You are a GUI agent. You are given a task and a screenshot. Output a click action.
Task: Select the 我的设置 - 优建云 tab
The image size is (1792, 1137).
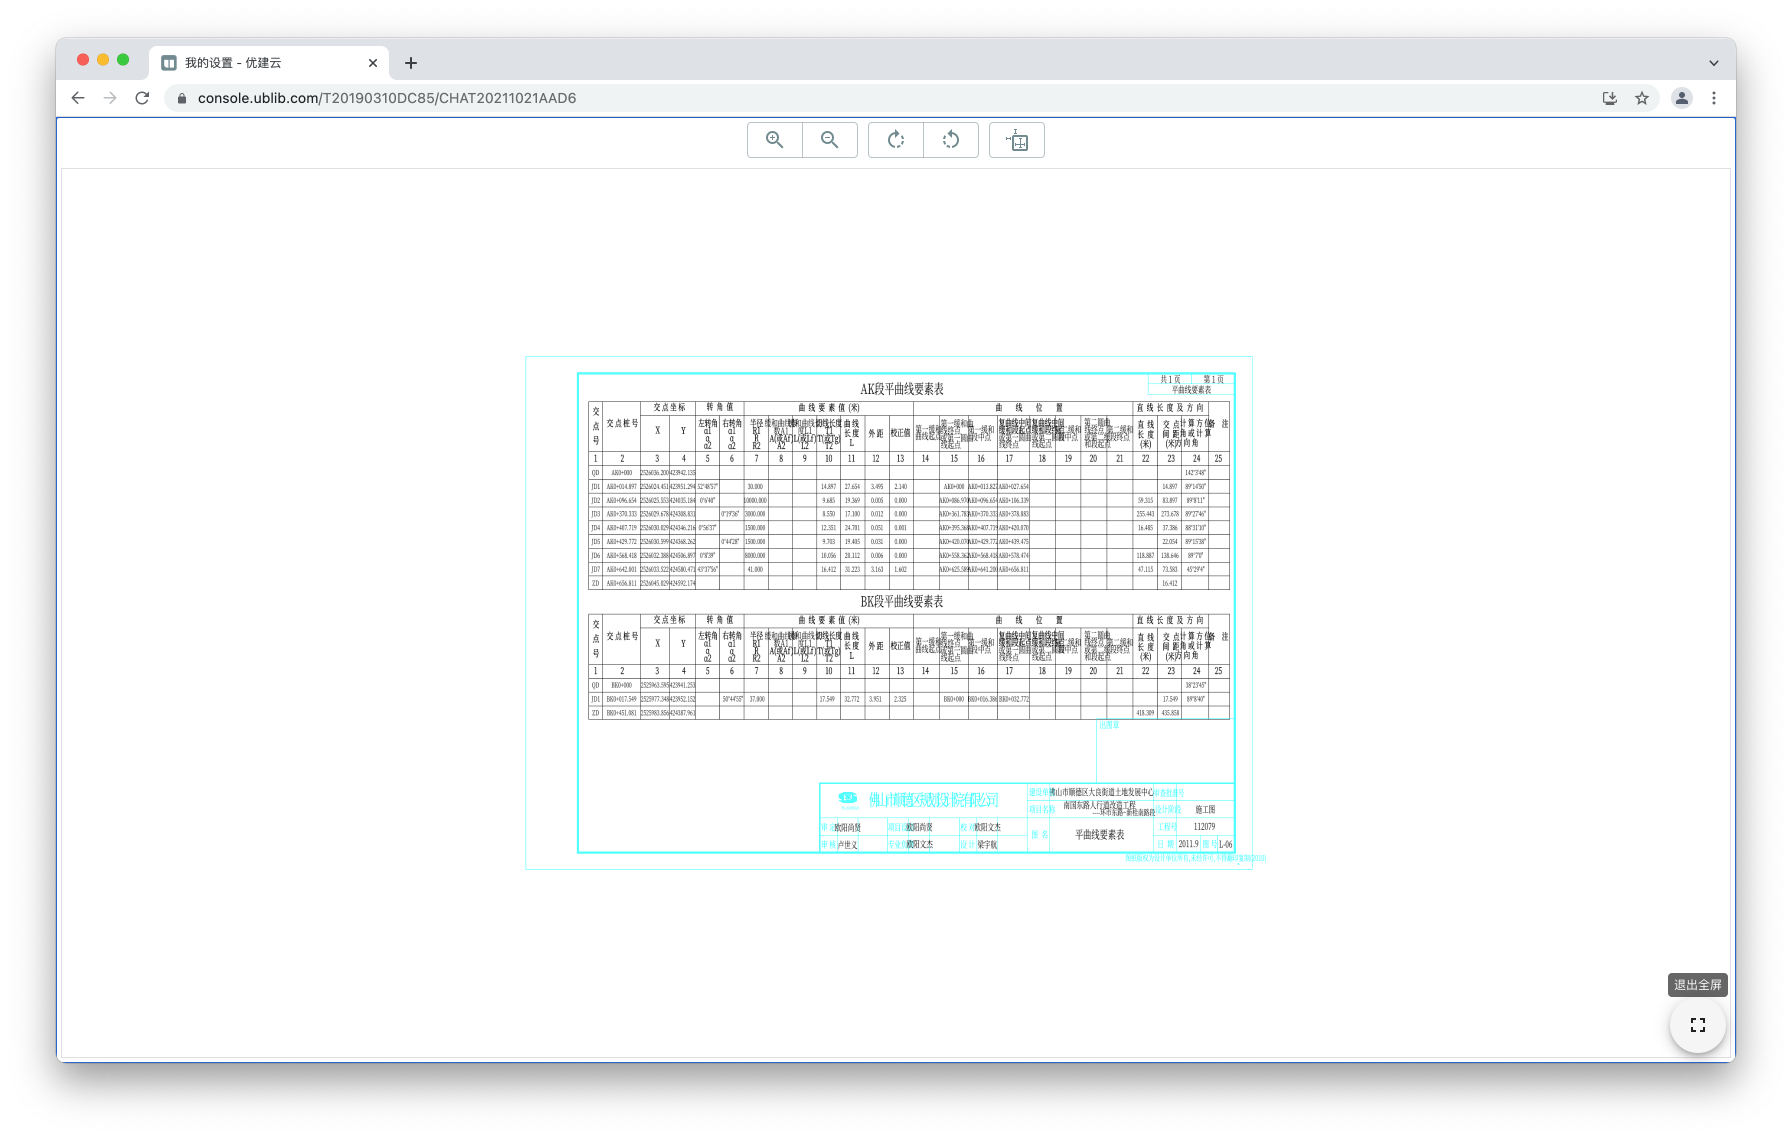pyautogui.click(x=260, y=63)
